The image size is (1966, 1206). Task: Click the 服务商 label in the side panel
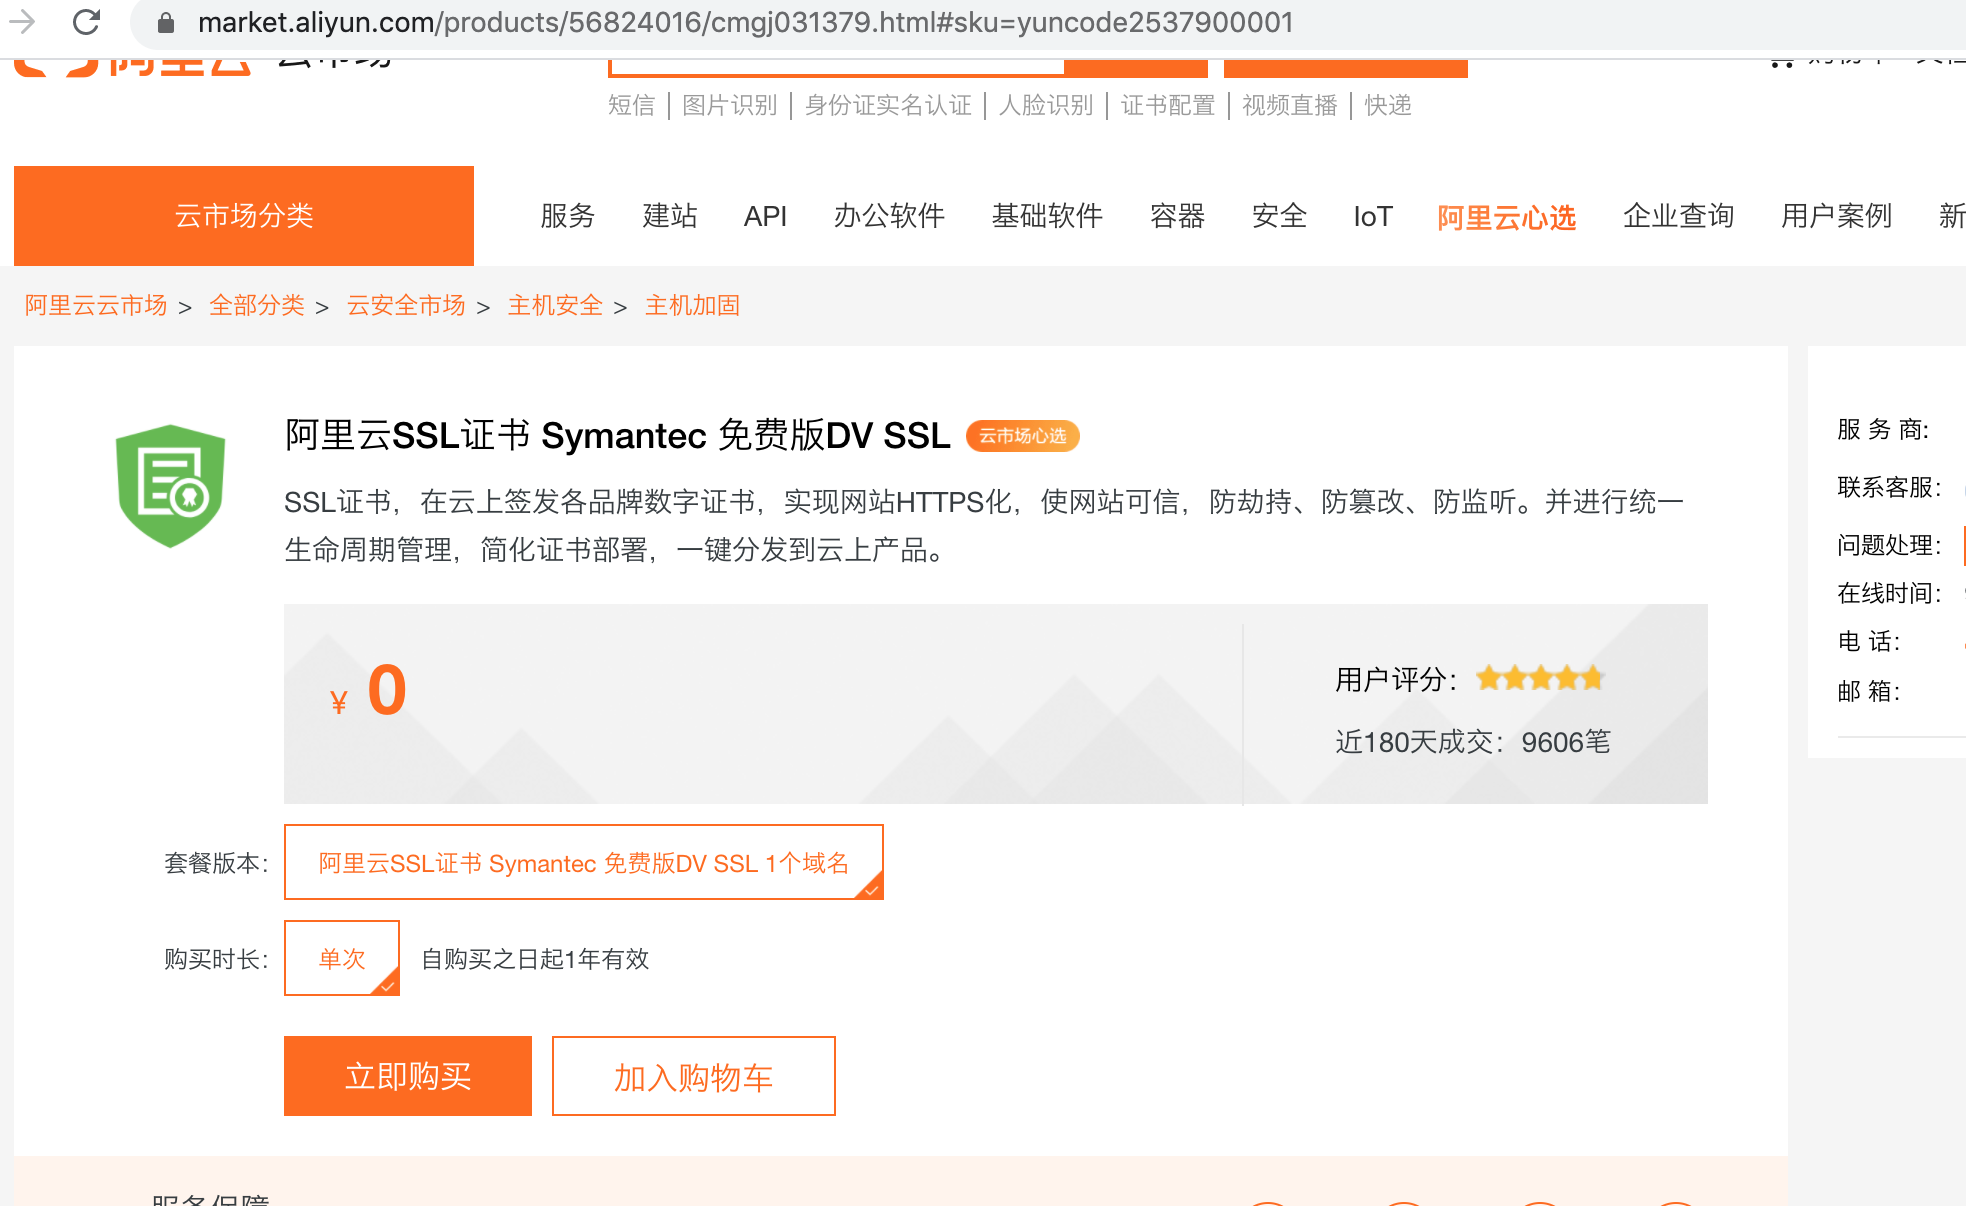[1883, 430]
